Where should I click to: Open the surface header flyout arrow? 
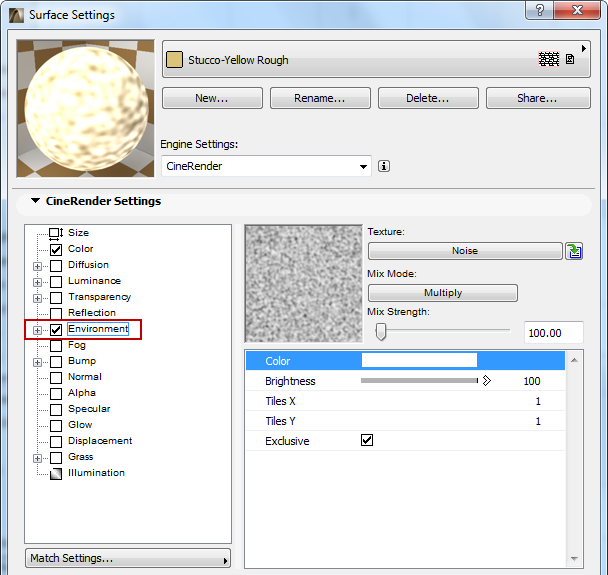tap(584, 48)
